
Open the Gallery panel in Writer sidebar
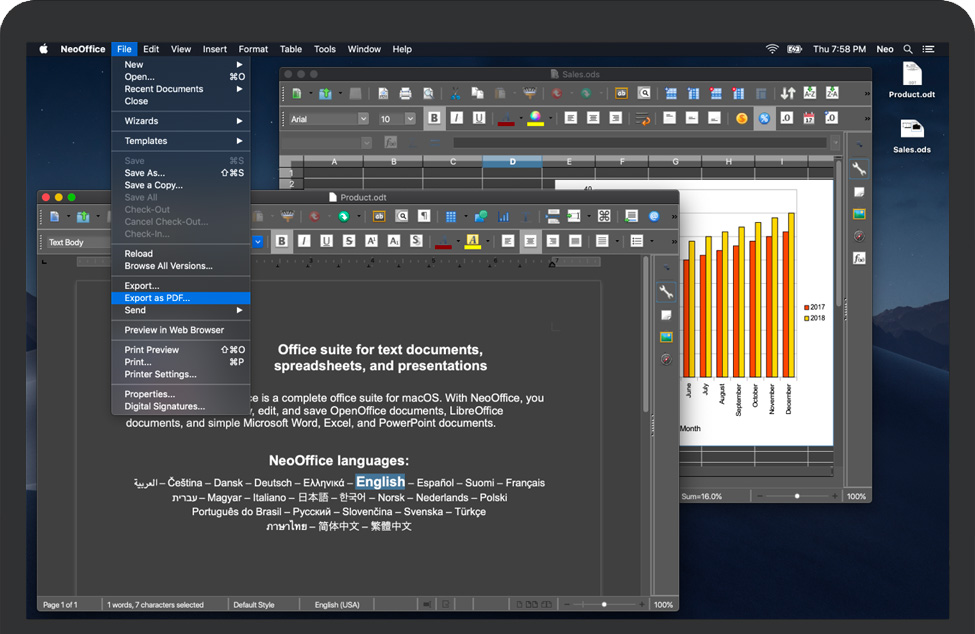click(665, 337)
